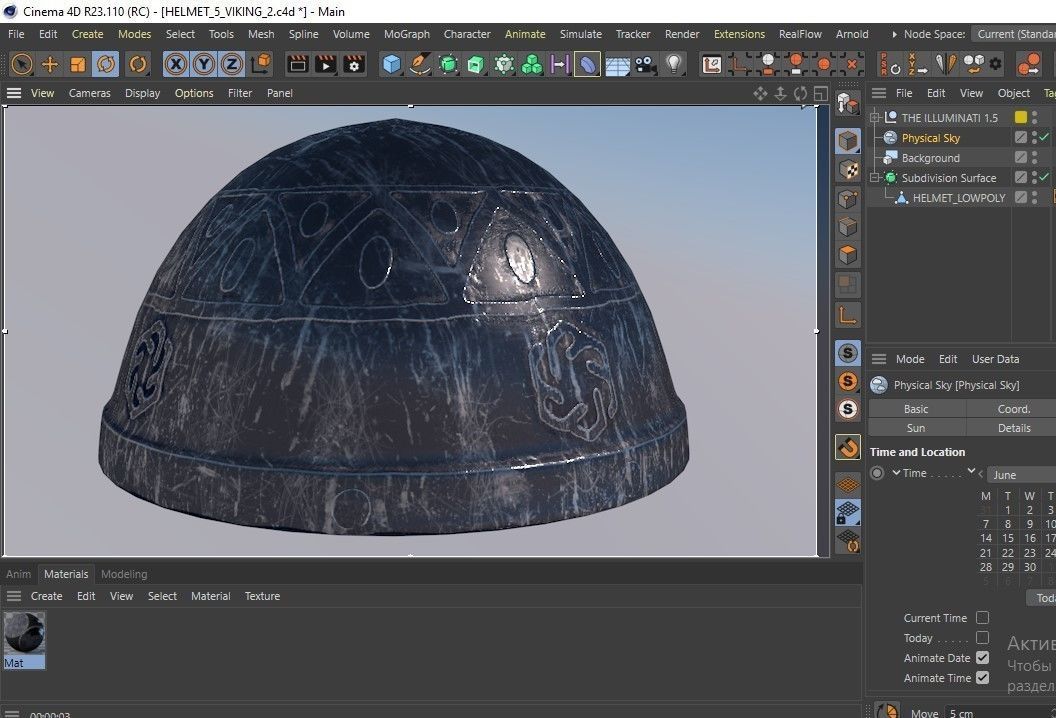Switch to Model mode cube icon
1056x718 pixels.
[848, 141]
